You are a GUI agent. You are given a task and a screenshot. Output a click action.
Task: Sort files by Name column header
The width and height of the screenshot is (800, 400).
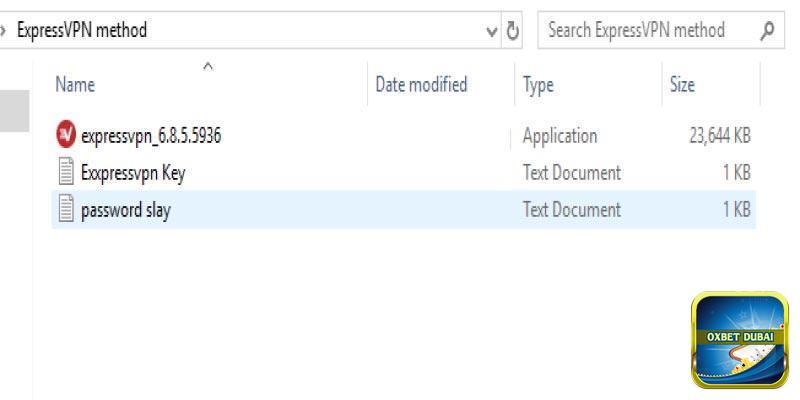(75, 85)
